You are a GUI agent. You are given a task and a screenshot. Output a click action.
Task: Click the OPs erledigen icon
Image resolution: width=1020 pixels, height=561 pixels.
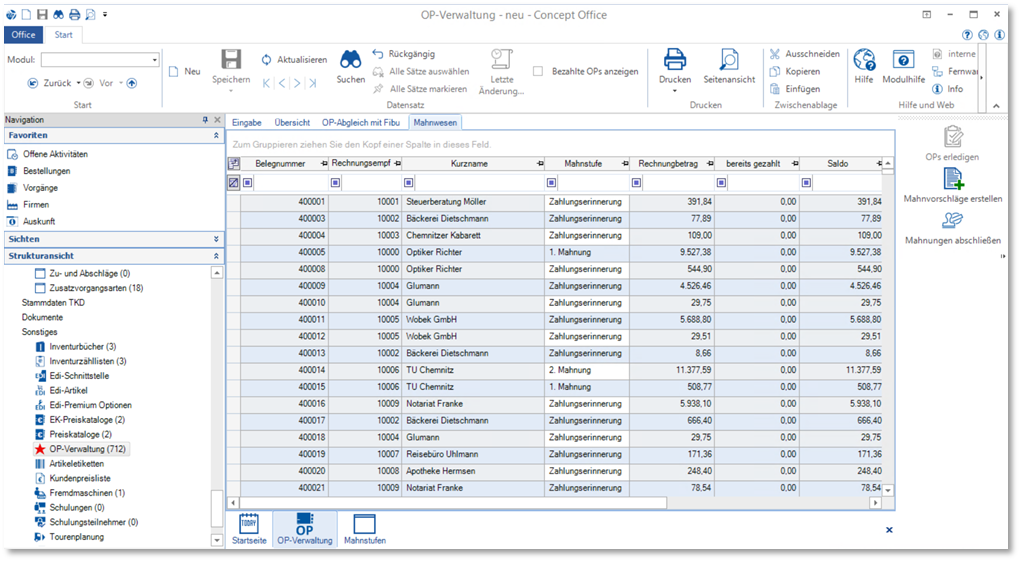pyautogui.click(x=953, y=137)
